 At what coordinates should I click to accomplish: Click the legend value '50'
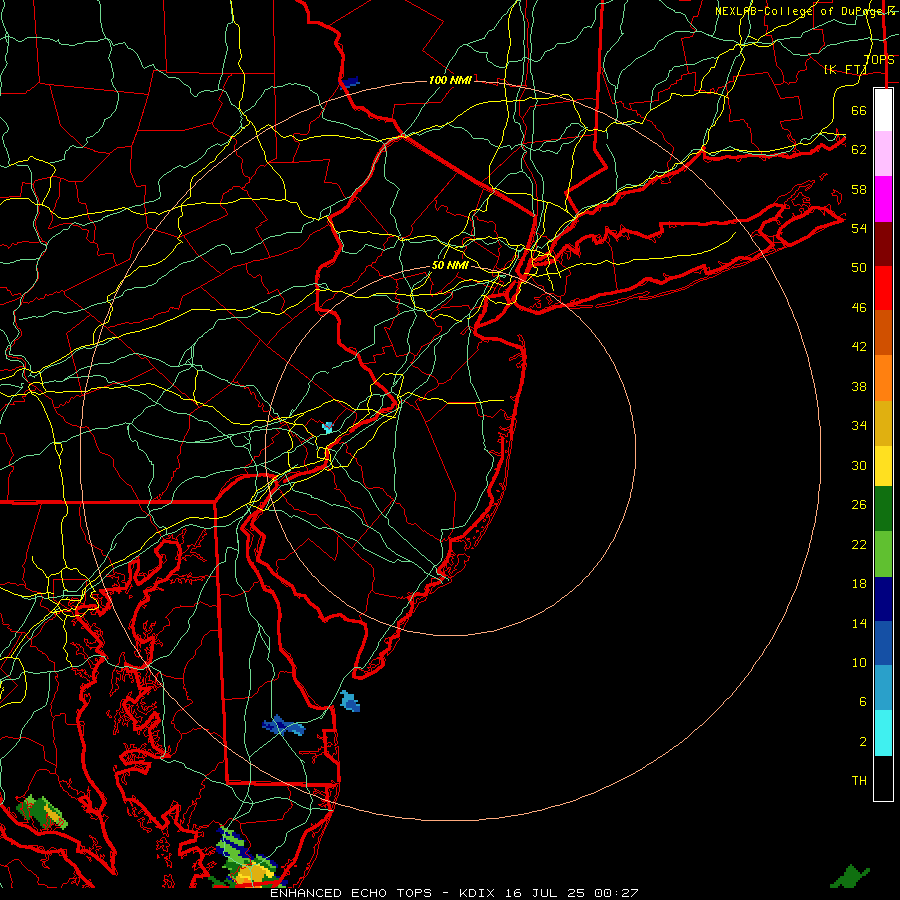click(859, 267)
